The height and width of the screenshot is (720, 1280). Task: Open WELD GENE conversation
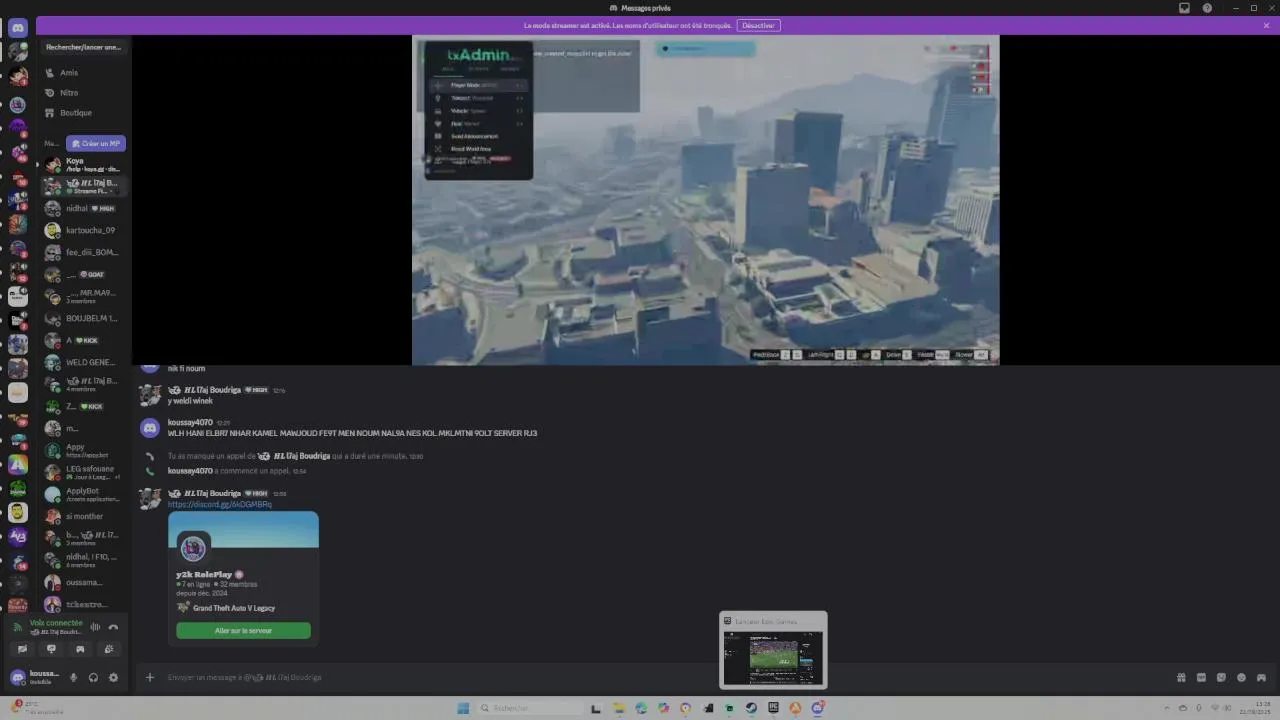click(x=84, y=362)
